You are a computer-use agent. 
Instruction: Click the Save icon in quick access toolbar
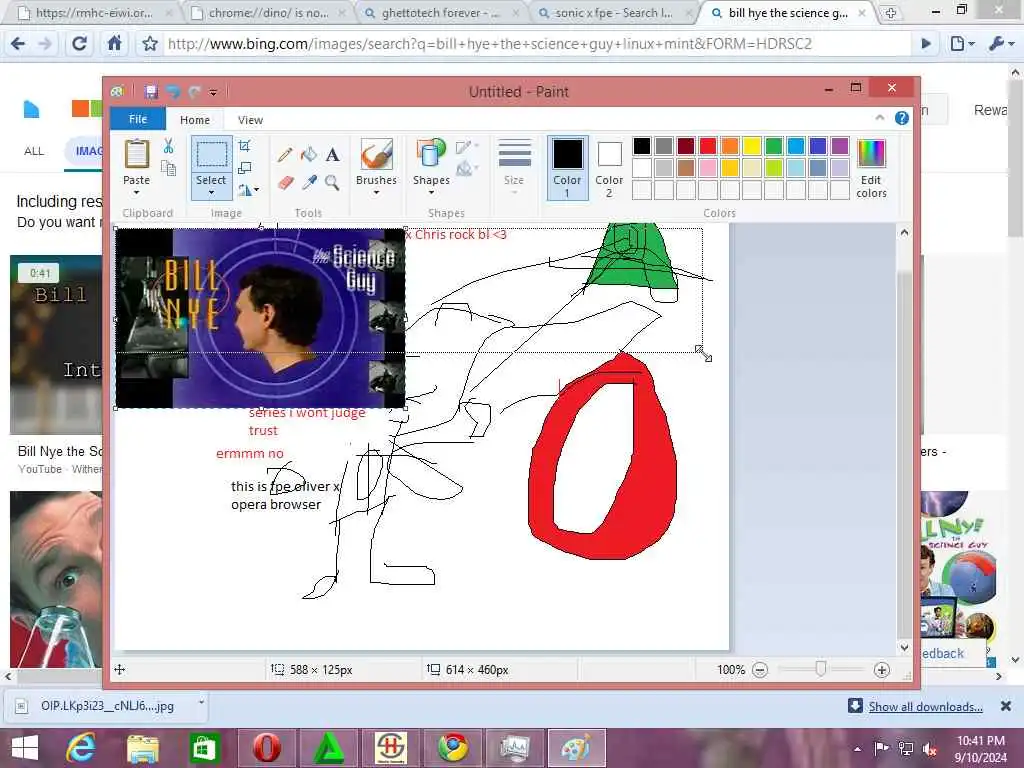pos(151,91)
